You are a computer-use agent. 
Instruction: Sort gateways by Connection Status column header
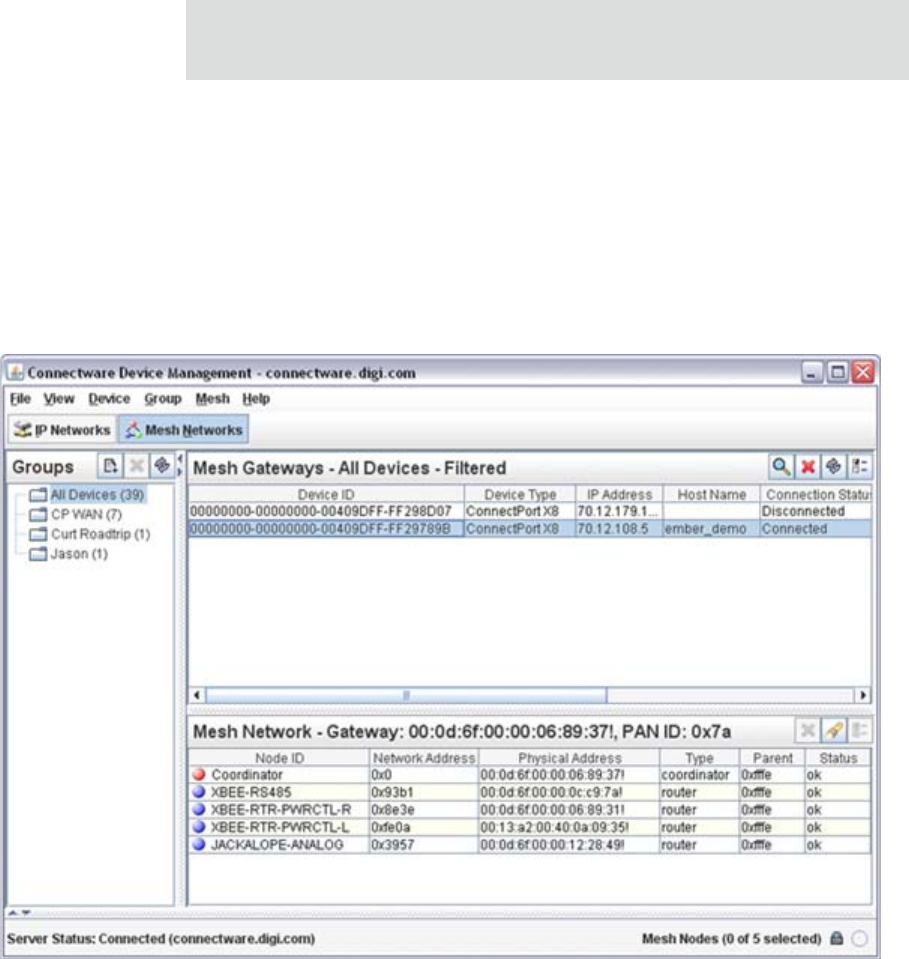(816, 494)
